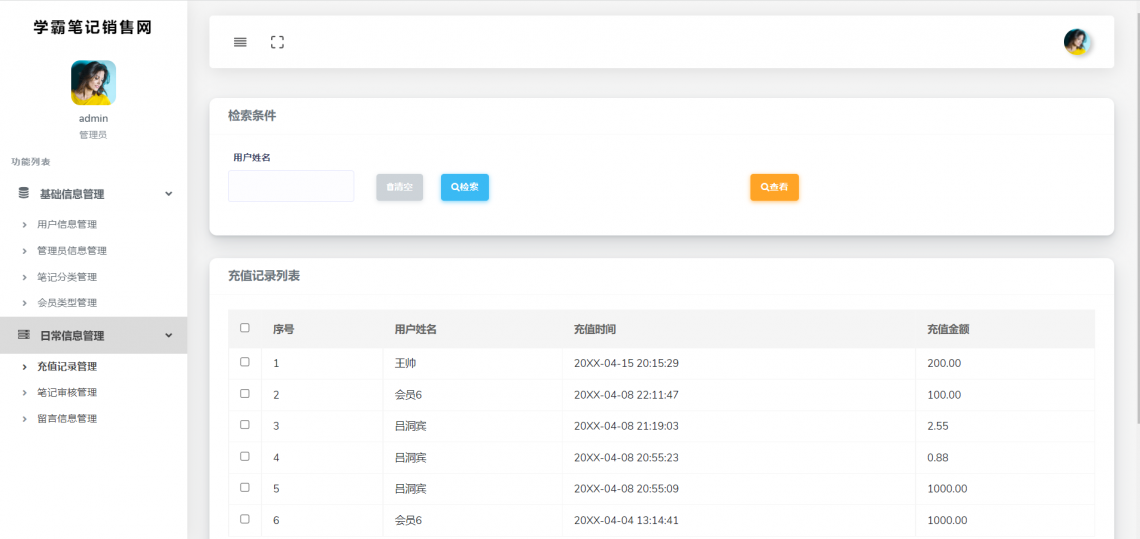Open 用户信息管理 page
This screenshot has height=539, width=1140.
tap(67, 225)
